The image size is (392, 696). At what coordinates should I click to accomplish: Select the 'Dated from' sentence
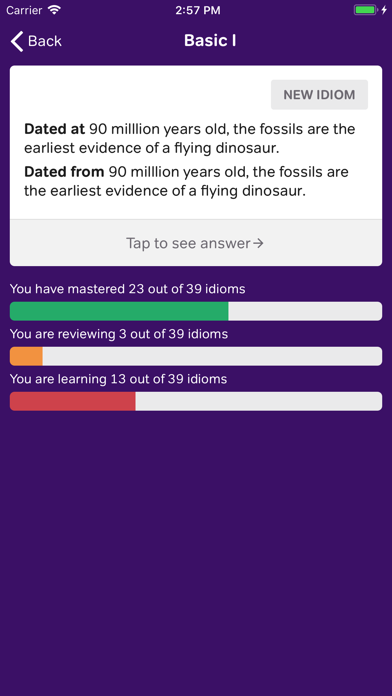click(x=186, y=182)
